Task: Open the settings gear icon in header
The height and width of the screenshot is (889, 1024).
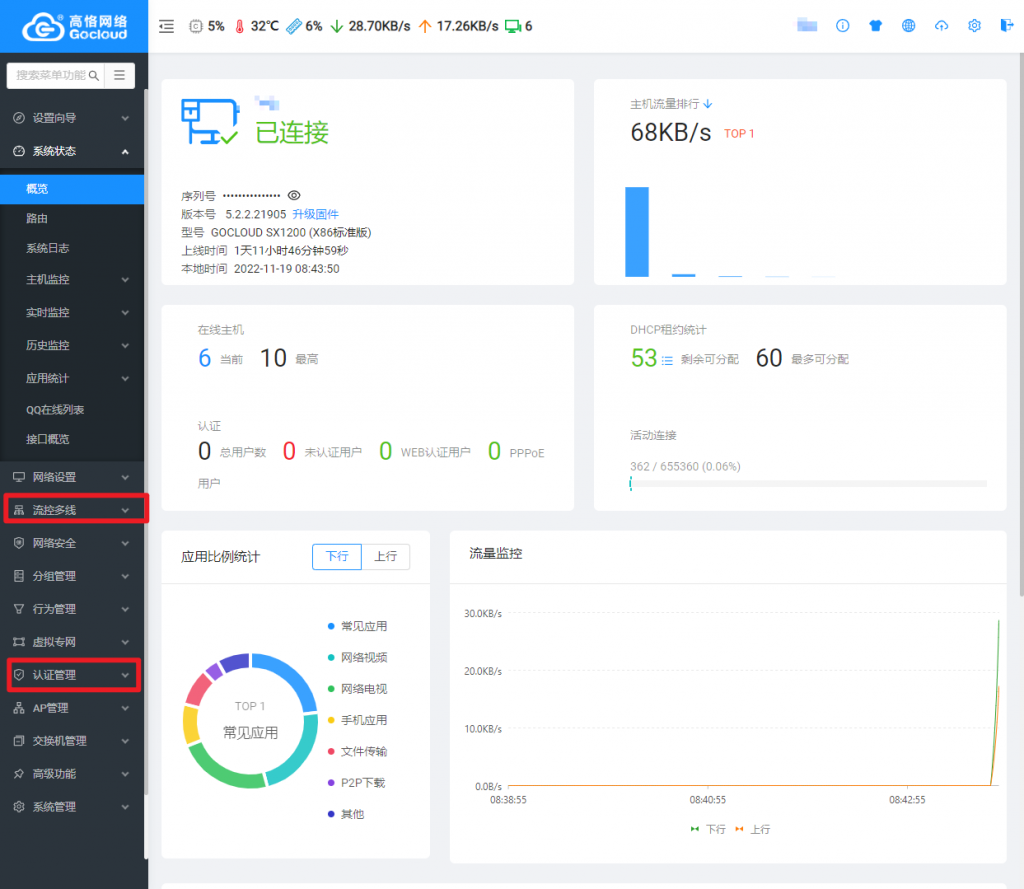Action: click(x=974, y=26)
